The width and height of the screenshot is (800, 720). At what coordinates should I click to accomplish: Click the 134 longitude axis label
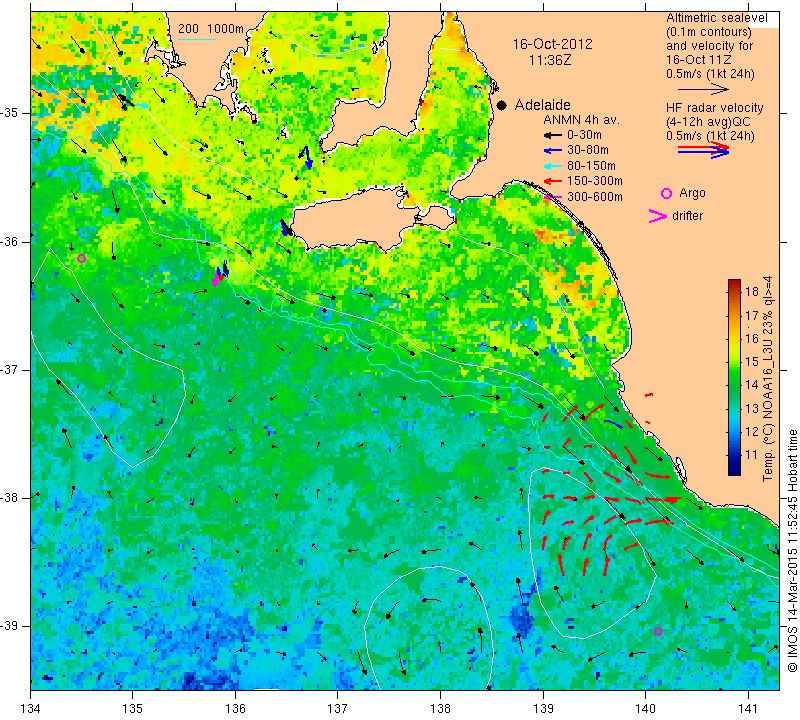(31, 709)
